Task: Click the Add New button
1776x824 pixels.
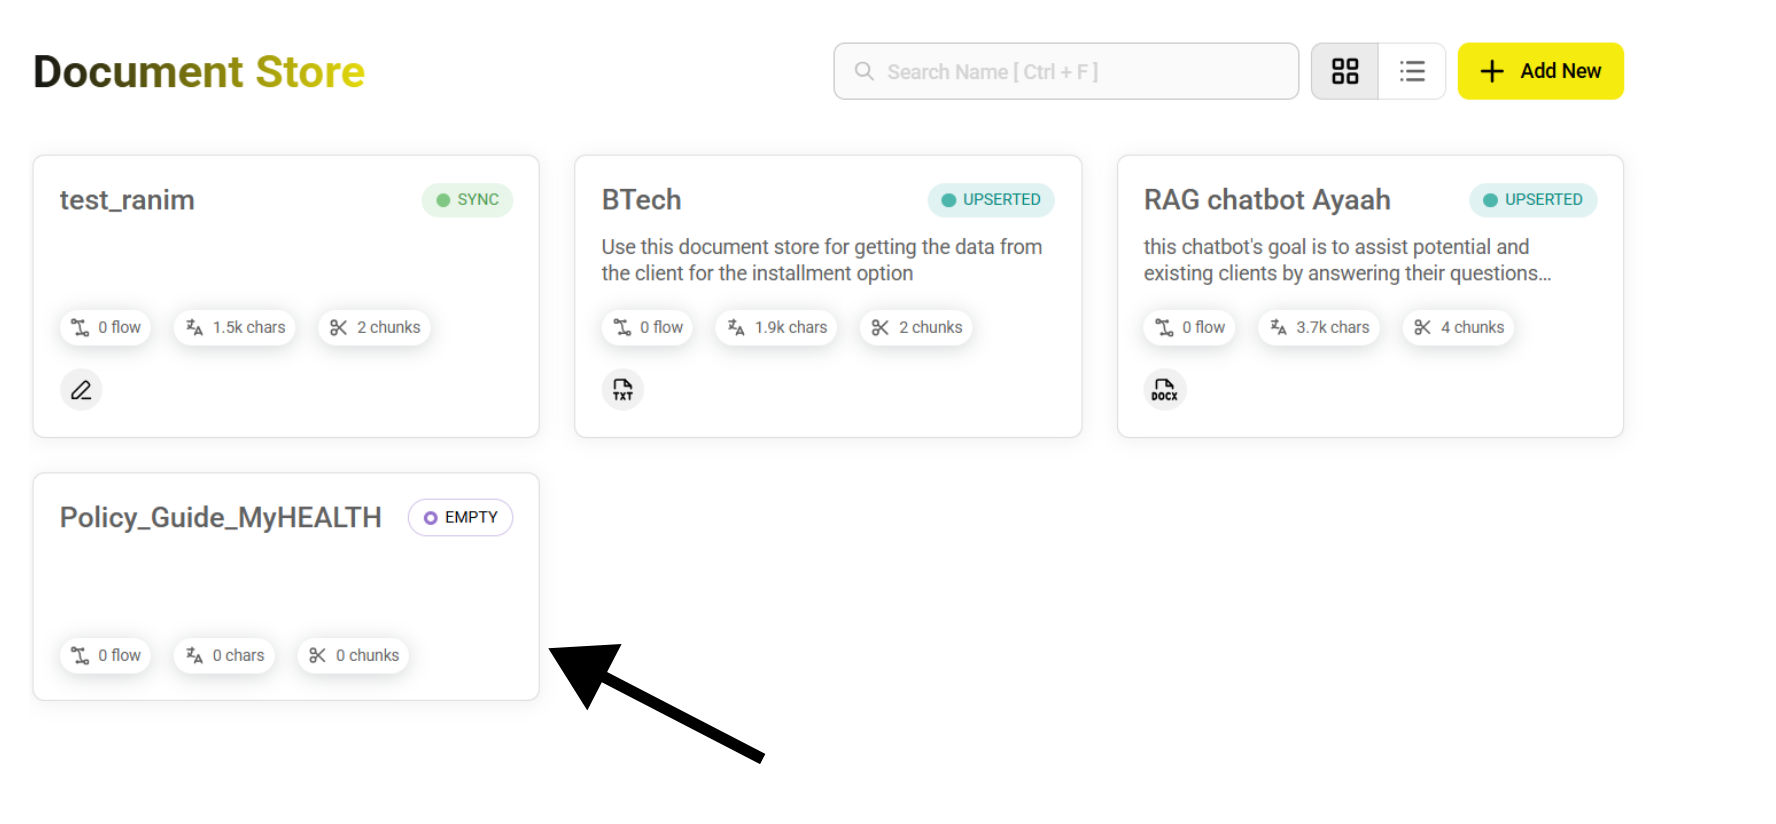Action: 1540,71
